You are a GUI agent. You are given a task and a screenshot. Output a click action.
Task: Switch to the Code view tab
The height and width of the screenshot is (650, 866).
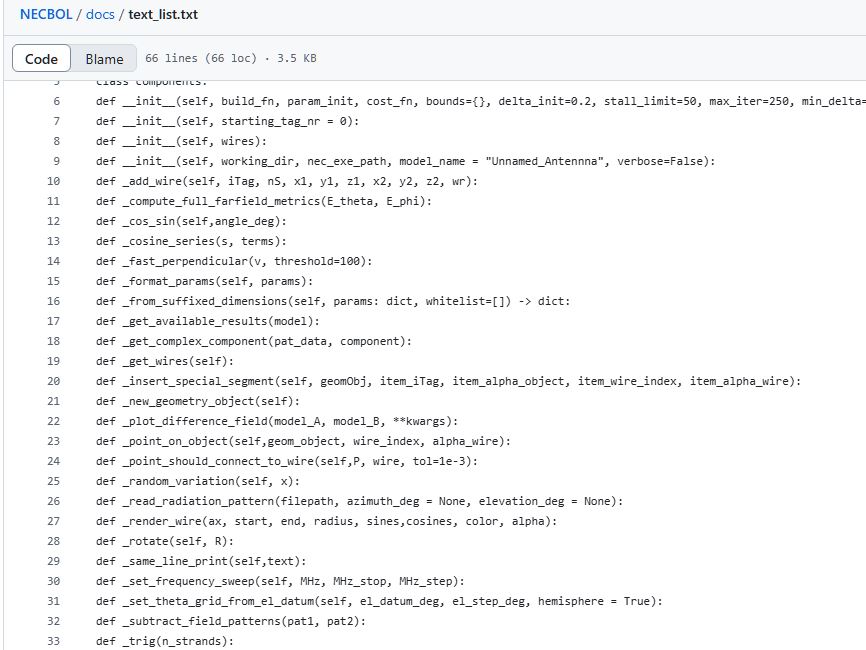pyautogui.click(x=41, y=59)
